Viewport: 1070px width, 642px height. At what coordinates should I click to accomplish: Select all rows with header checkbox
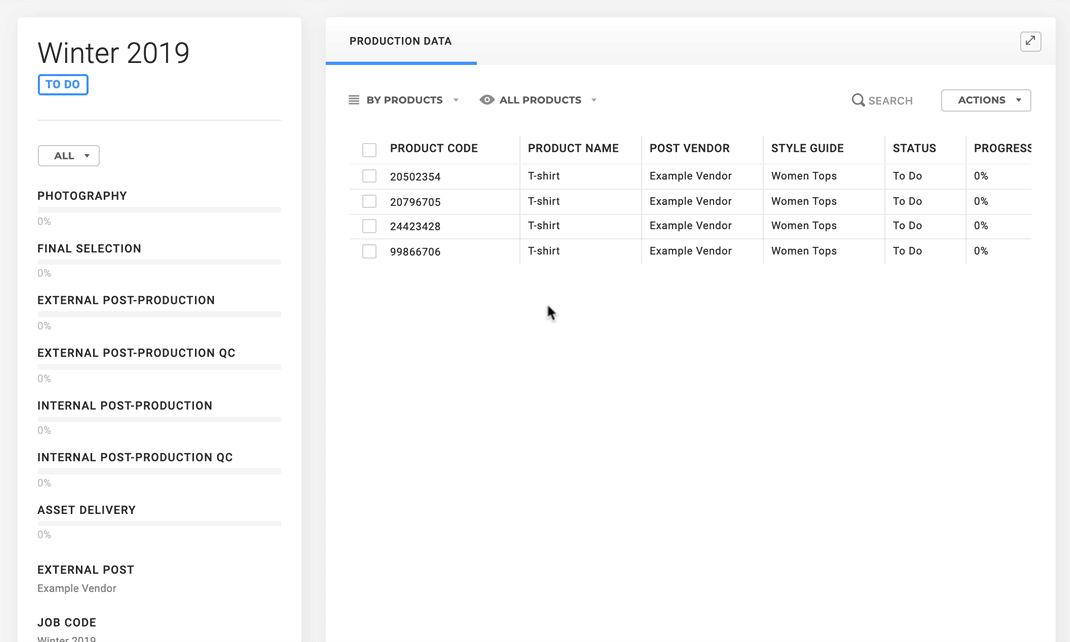(369, 150)
